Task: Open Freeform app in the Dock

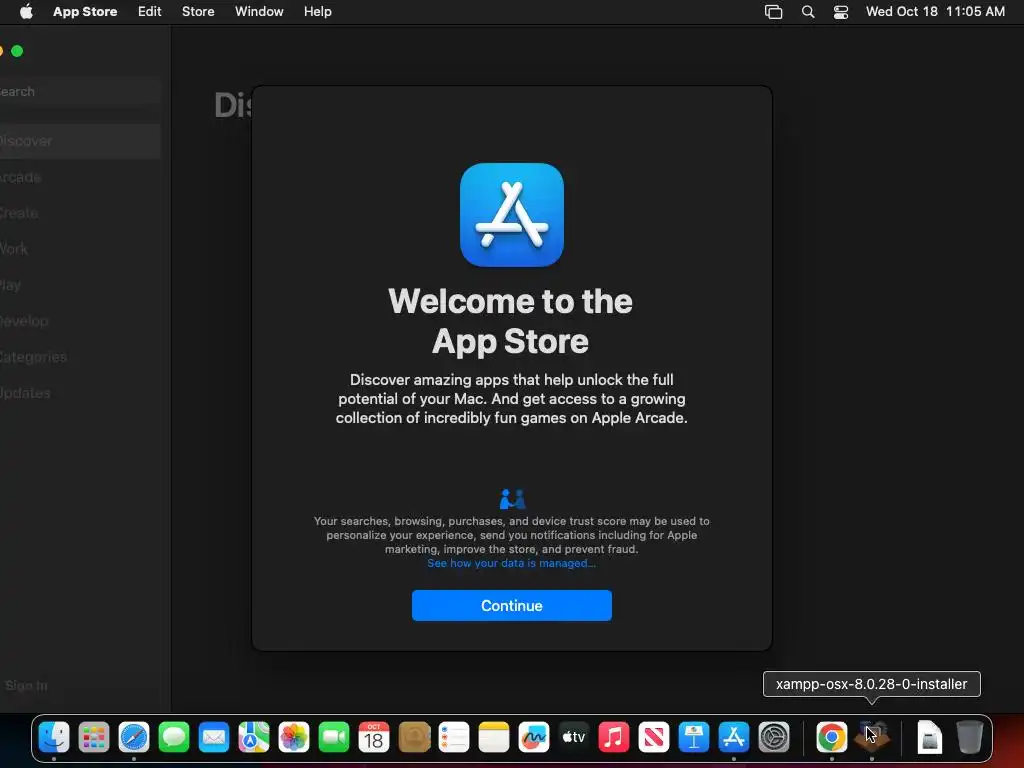Action: pyautogui.click(x=534, y=738)
